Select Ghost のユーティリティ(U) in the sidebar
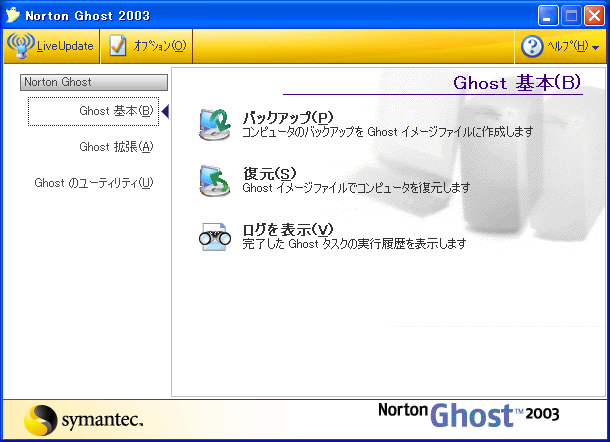This screenshot has width=610, height=442. click(94, 183)
